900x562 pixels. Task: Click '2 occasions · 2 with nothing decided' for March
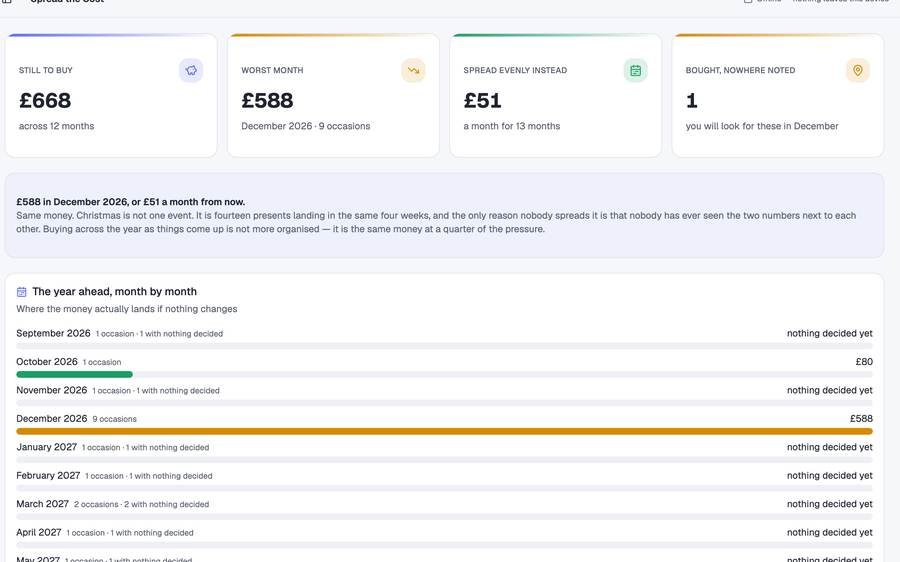(x=141, y=504)
